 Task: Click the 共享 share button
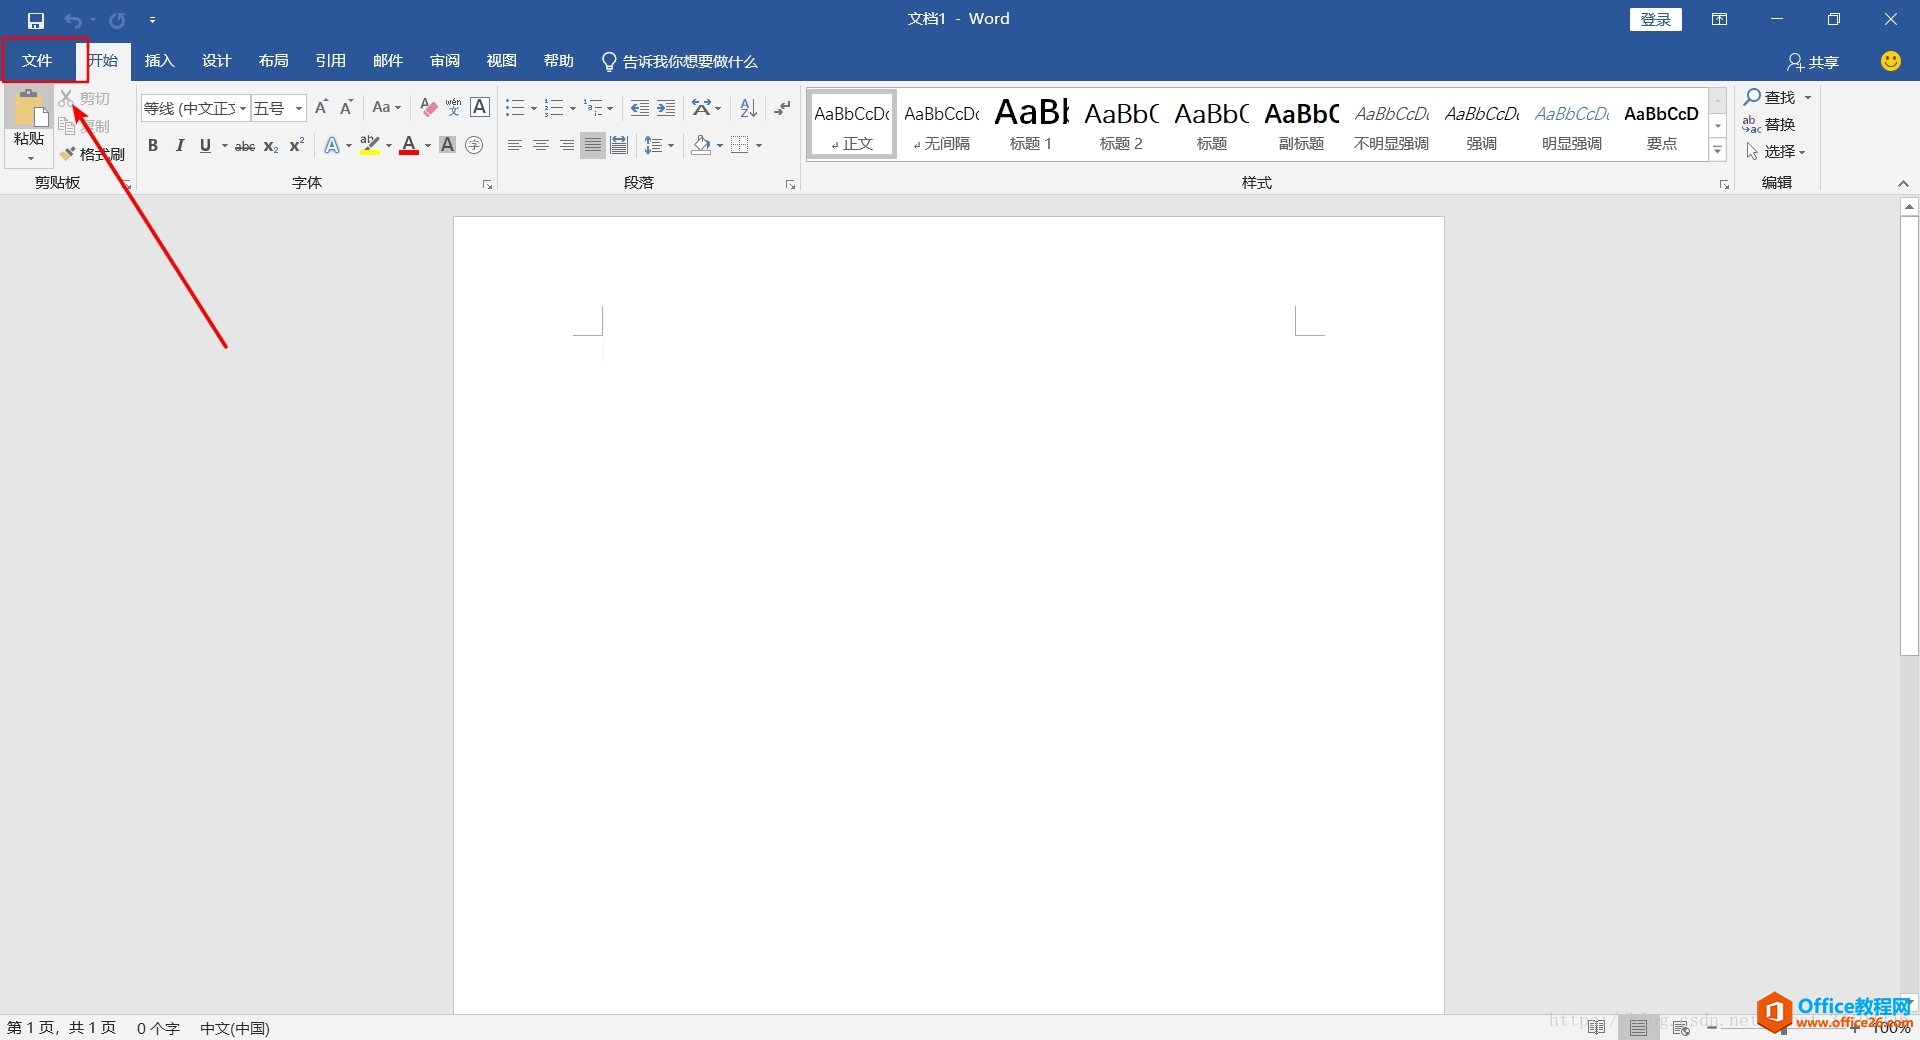pyautogui.click(x=1813, y=62)
